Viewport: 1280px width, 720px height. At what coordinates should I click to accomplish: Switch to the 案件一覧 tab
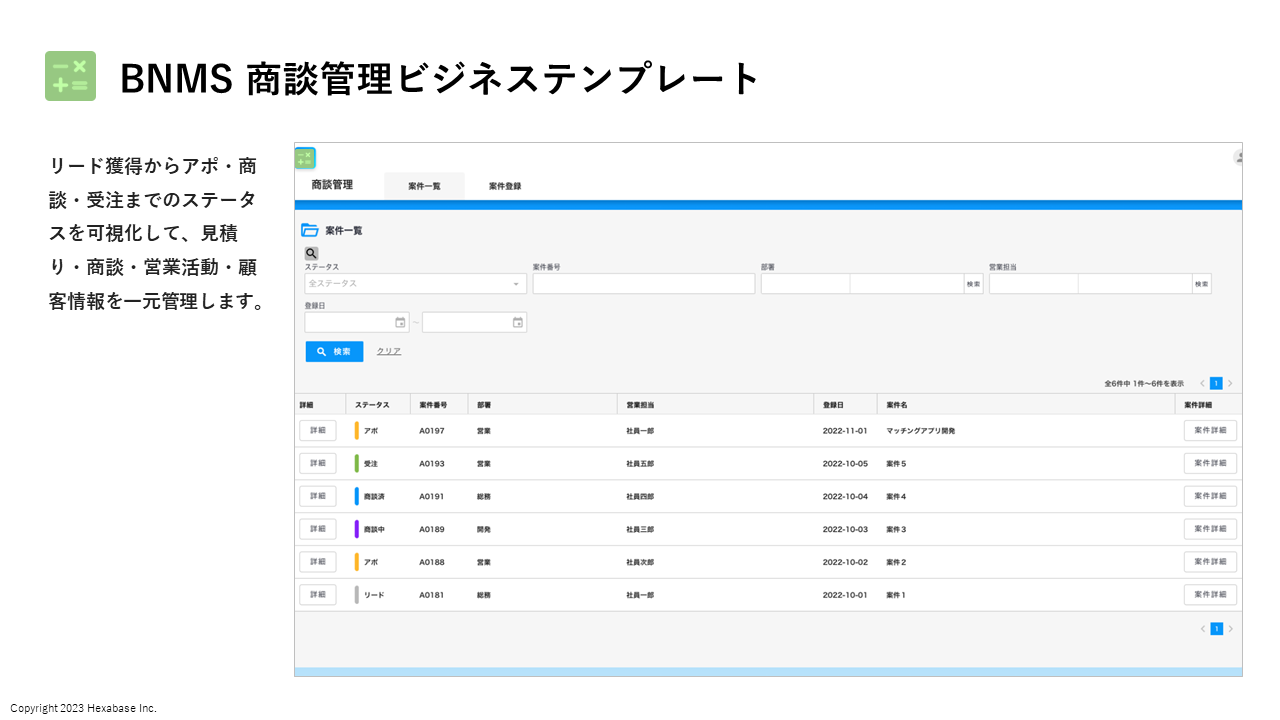point(424,186)
